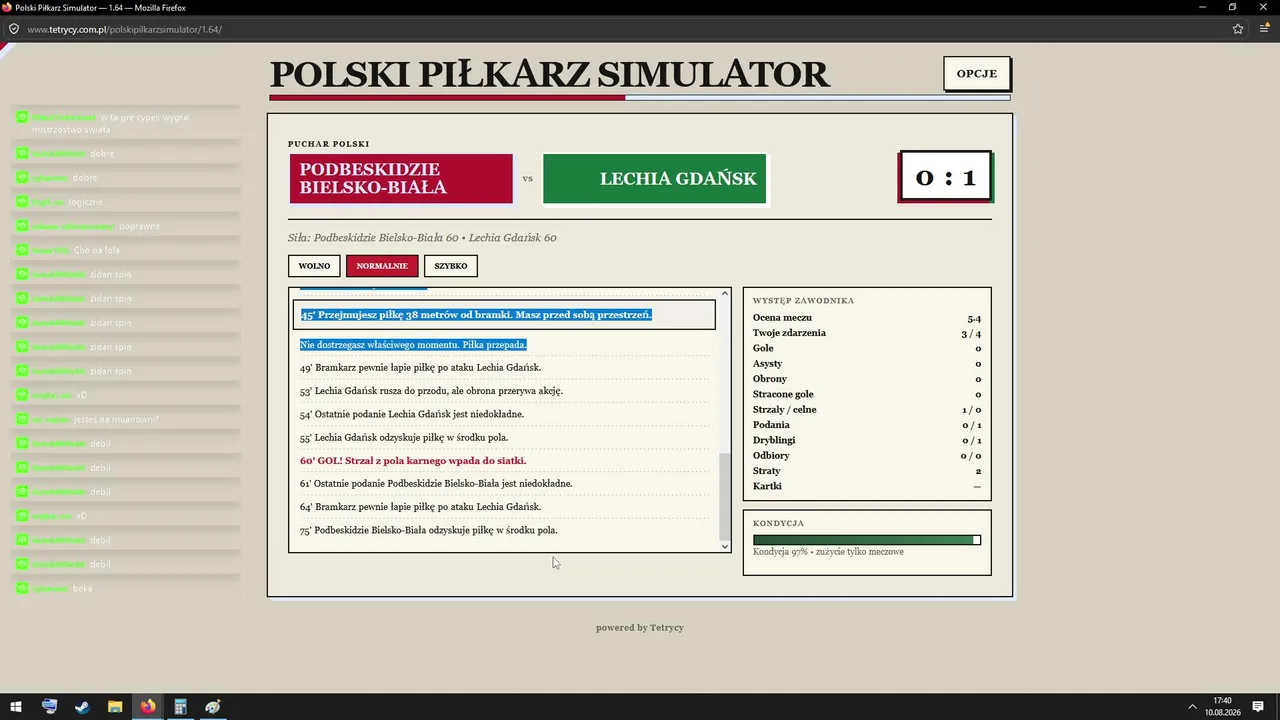The height and width of the screenshot is (720, 1280).
Task: Open clock and date flyout
Action: click(x=1221, y=707)
